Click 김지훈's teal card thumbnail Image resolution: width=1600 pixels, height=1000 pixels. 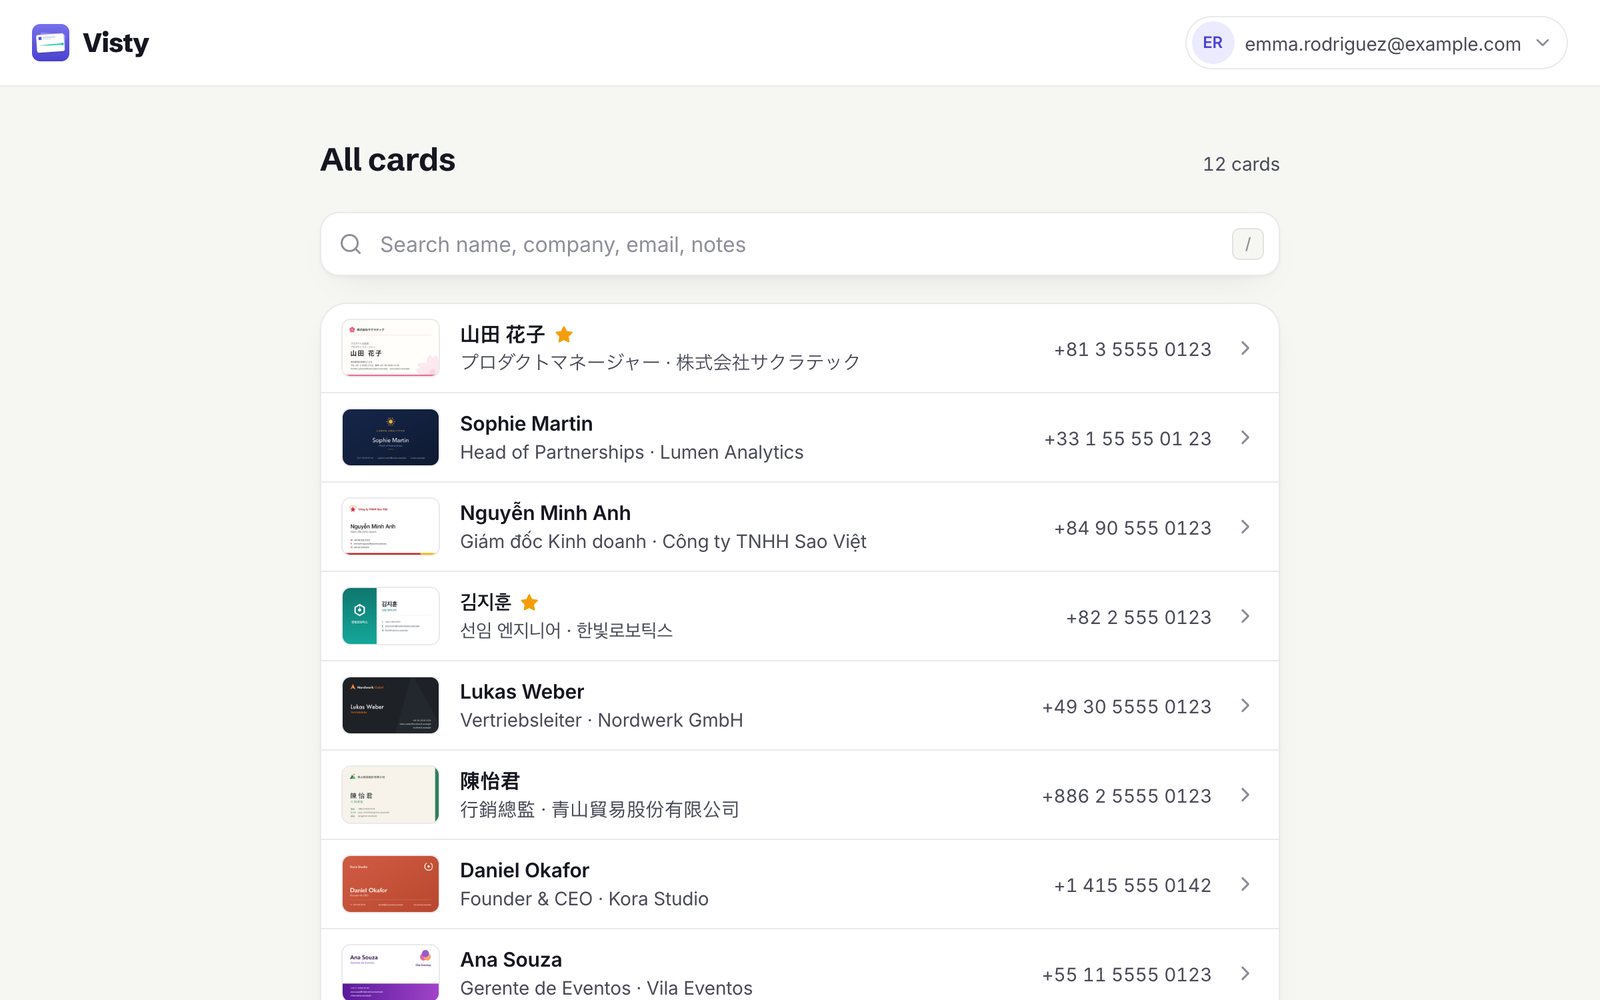coord(391,616)
